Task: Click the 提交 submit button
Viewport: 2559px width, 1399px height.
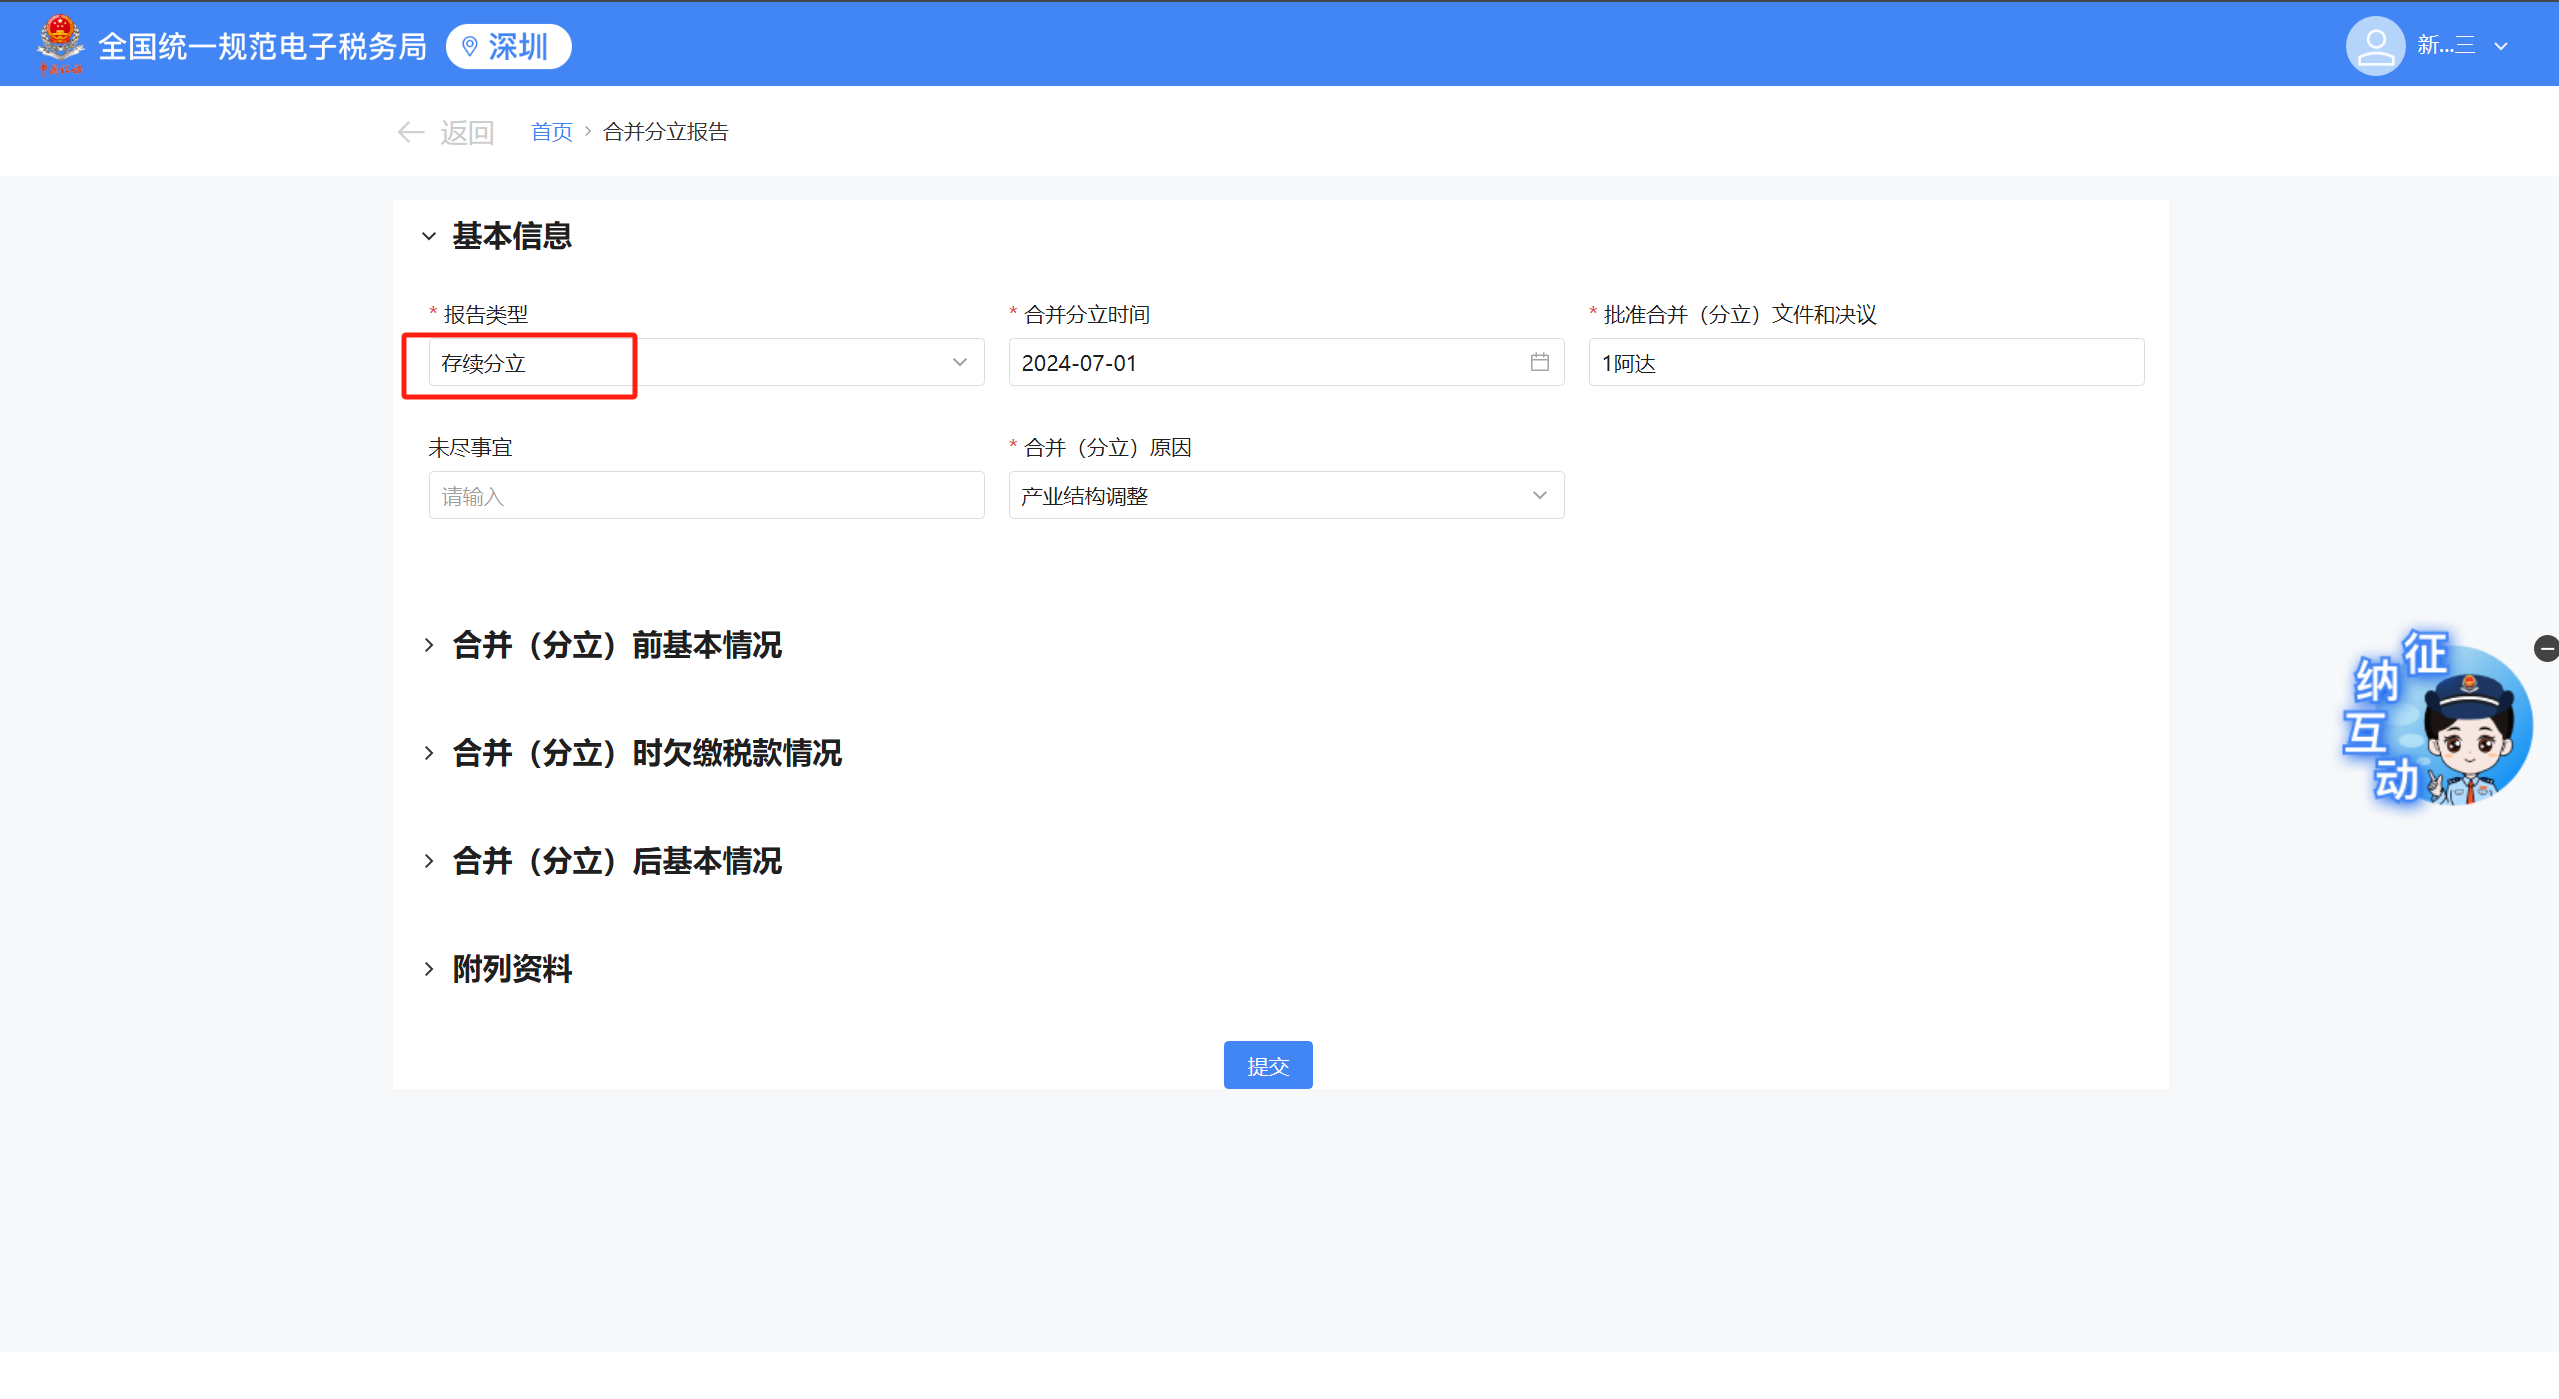Action: [1268, 1065]
